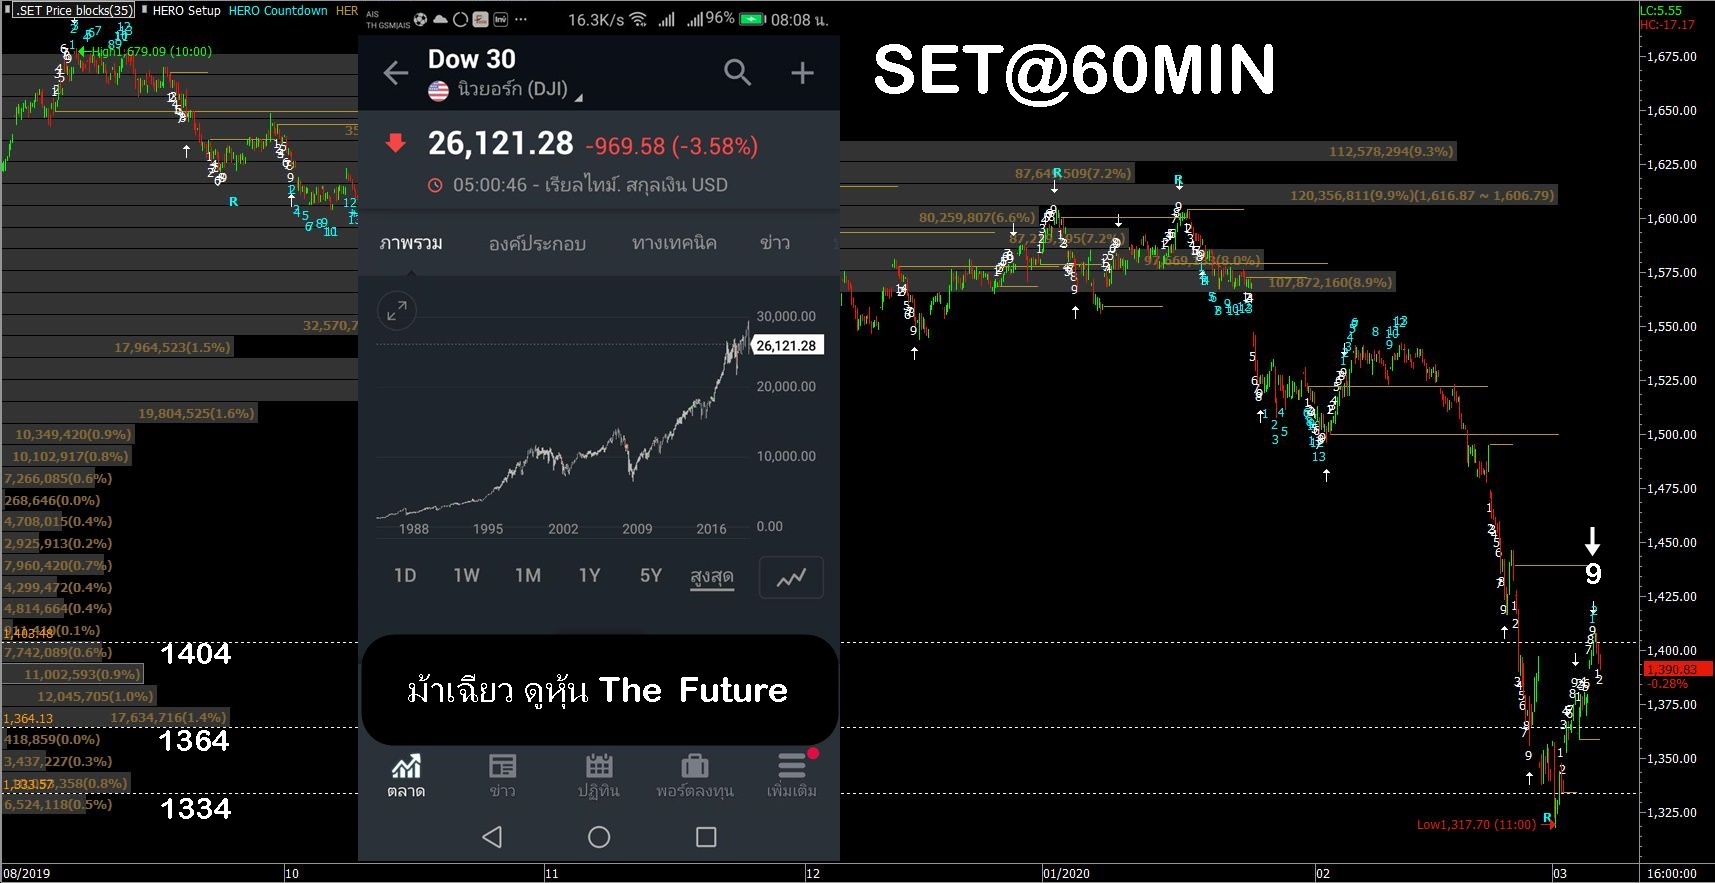Image resolution: width=1715 pixels, height=883 pixels.
Task: Open the exchange dropdown next to นิวยอร์ก (DJI)
Action: (x=578, y=97)
